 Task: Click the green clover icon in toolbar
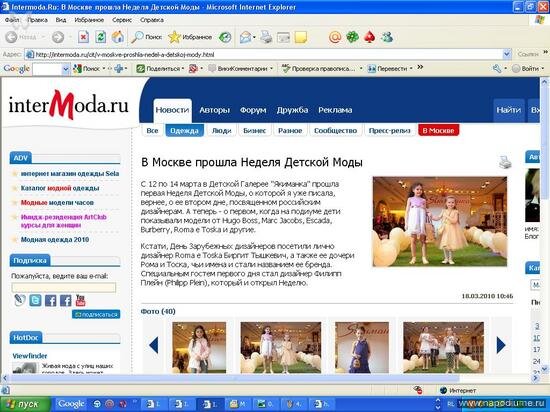point(353,37)
